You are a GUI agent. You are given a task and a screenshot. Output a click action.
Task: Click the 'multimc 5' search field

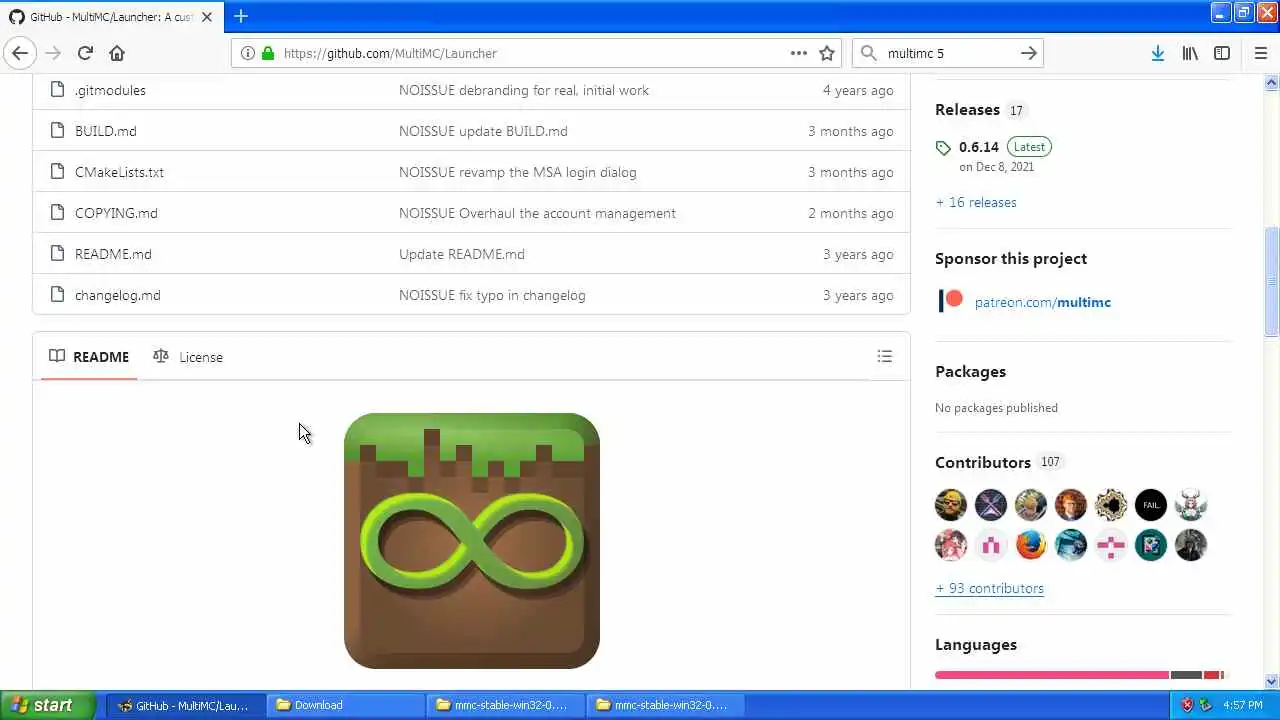click(948, 53)
